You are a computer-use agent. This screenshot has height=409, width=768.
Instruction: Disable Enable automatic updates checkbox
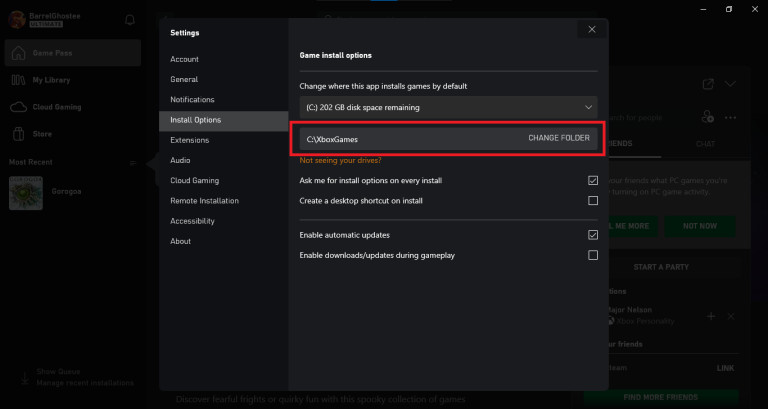point(593,235)
